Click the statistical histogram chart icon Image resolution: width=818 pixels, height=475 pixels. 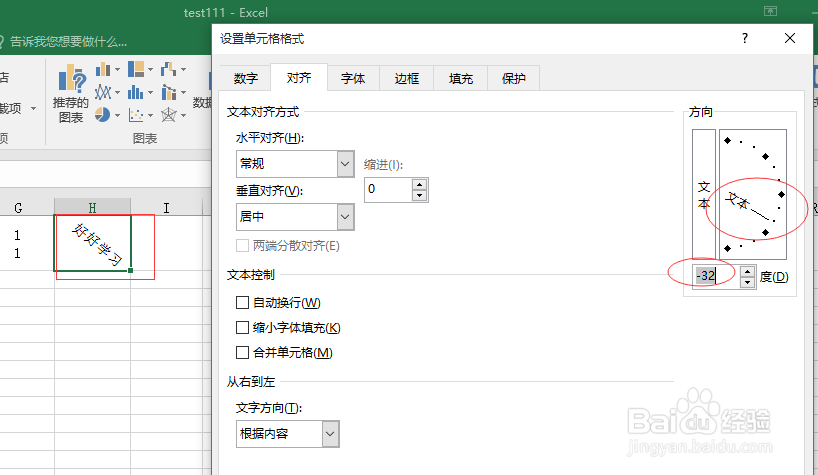click(x=136, y=92)
